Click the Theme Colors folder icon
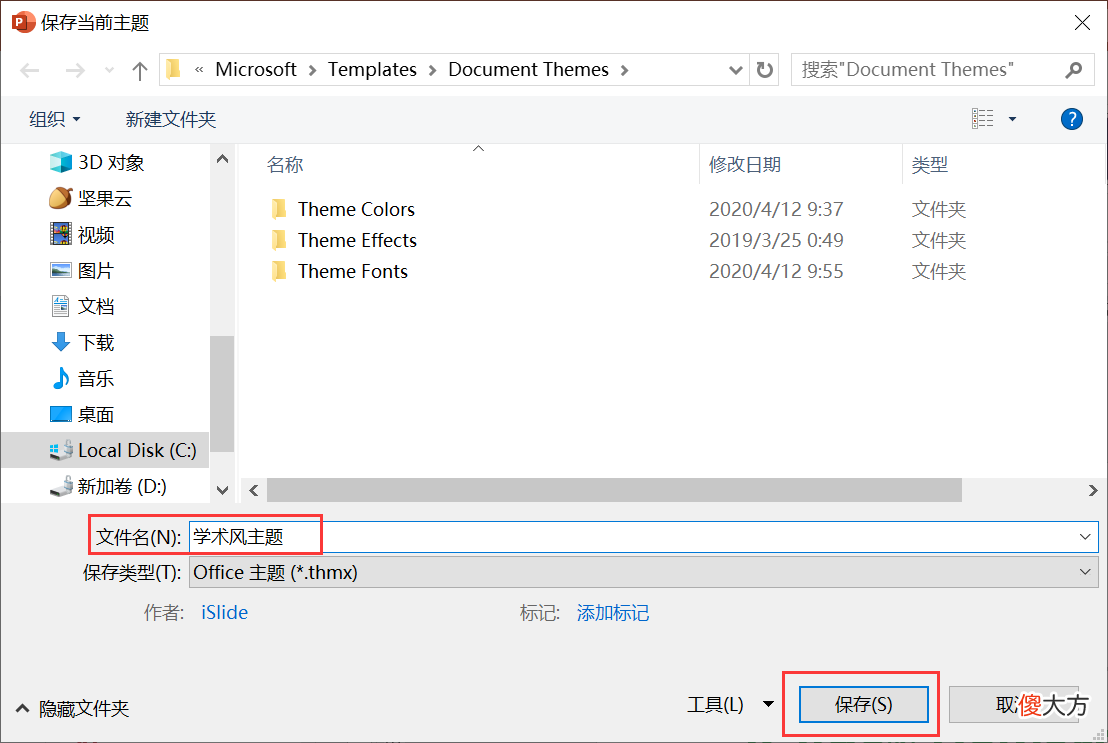1108x743 pixels. 279,209
